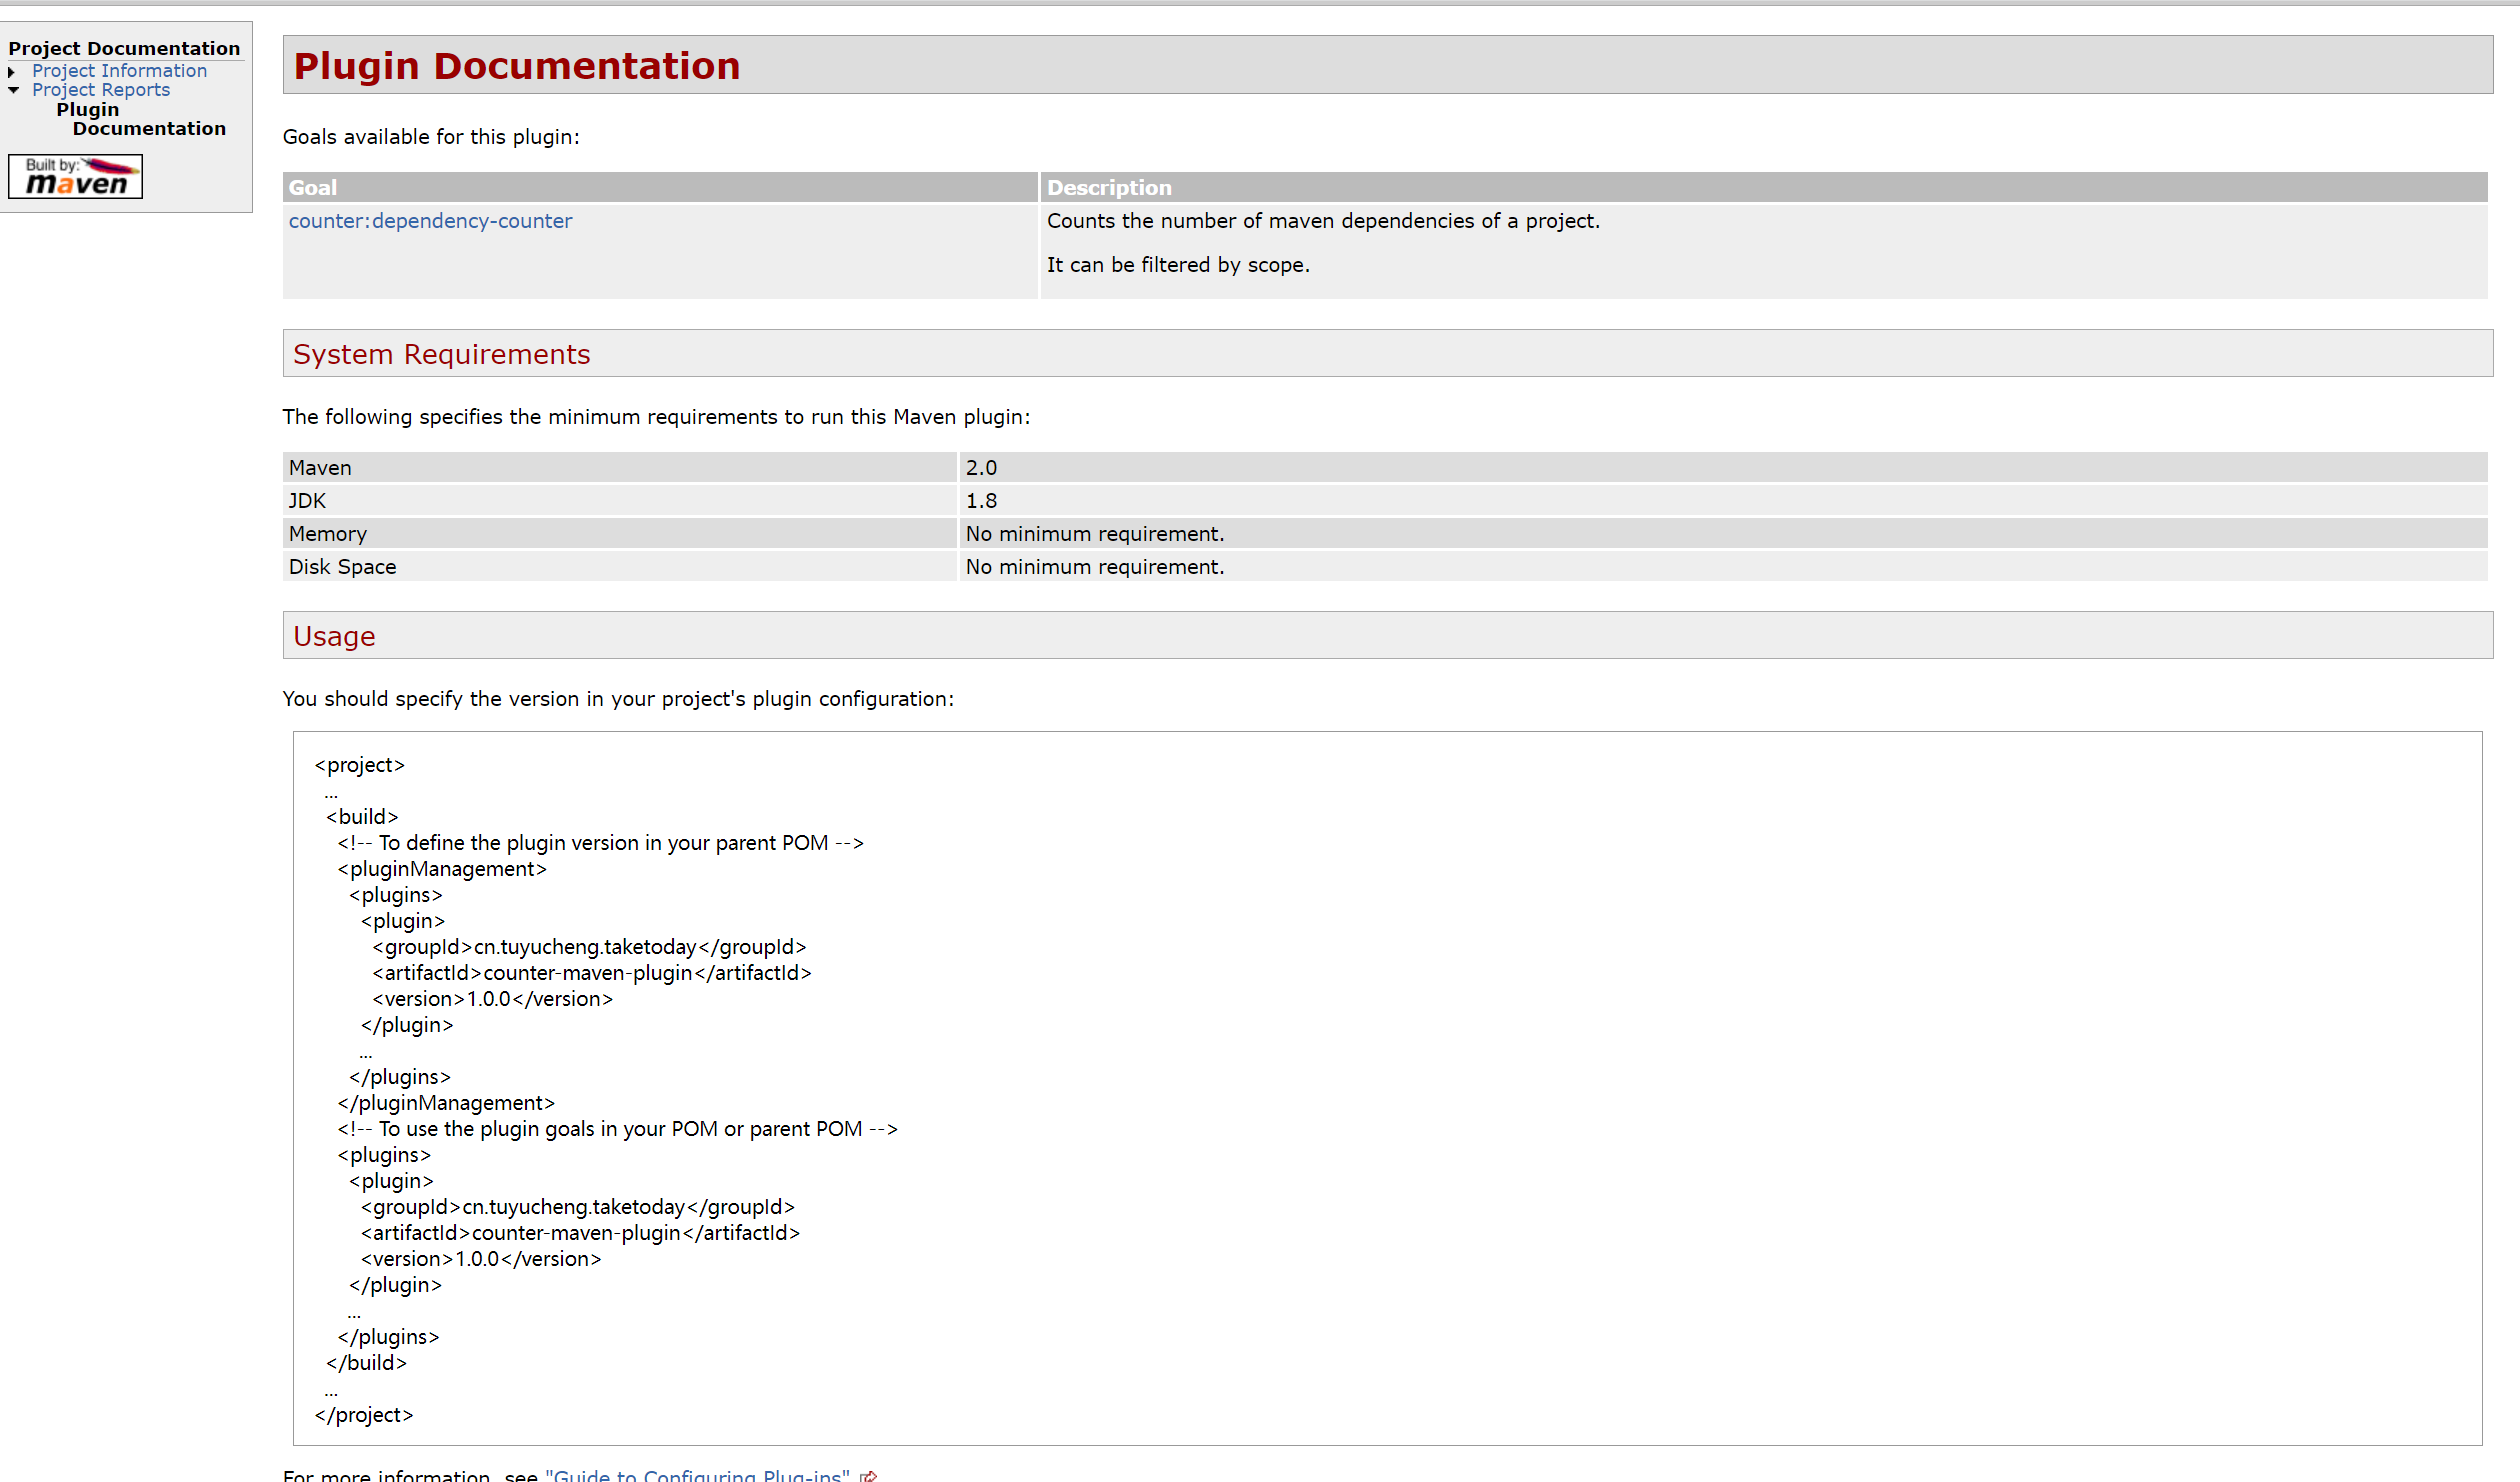The image size is (2520, 1482).
Task: Click the opening <project> code line
Action: 359,765
